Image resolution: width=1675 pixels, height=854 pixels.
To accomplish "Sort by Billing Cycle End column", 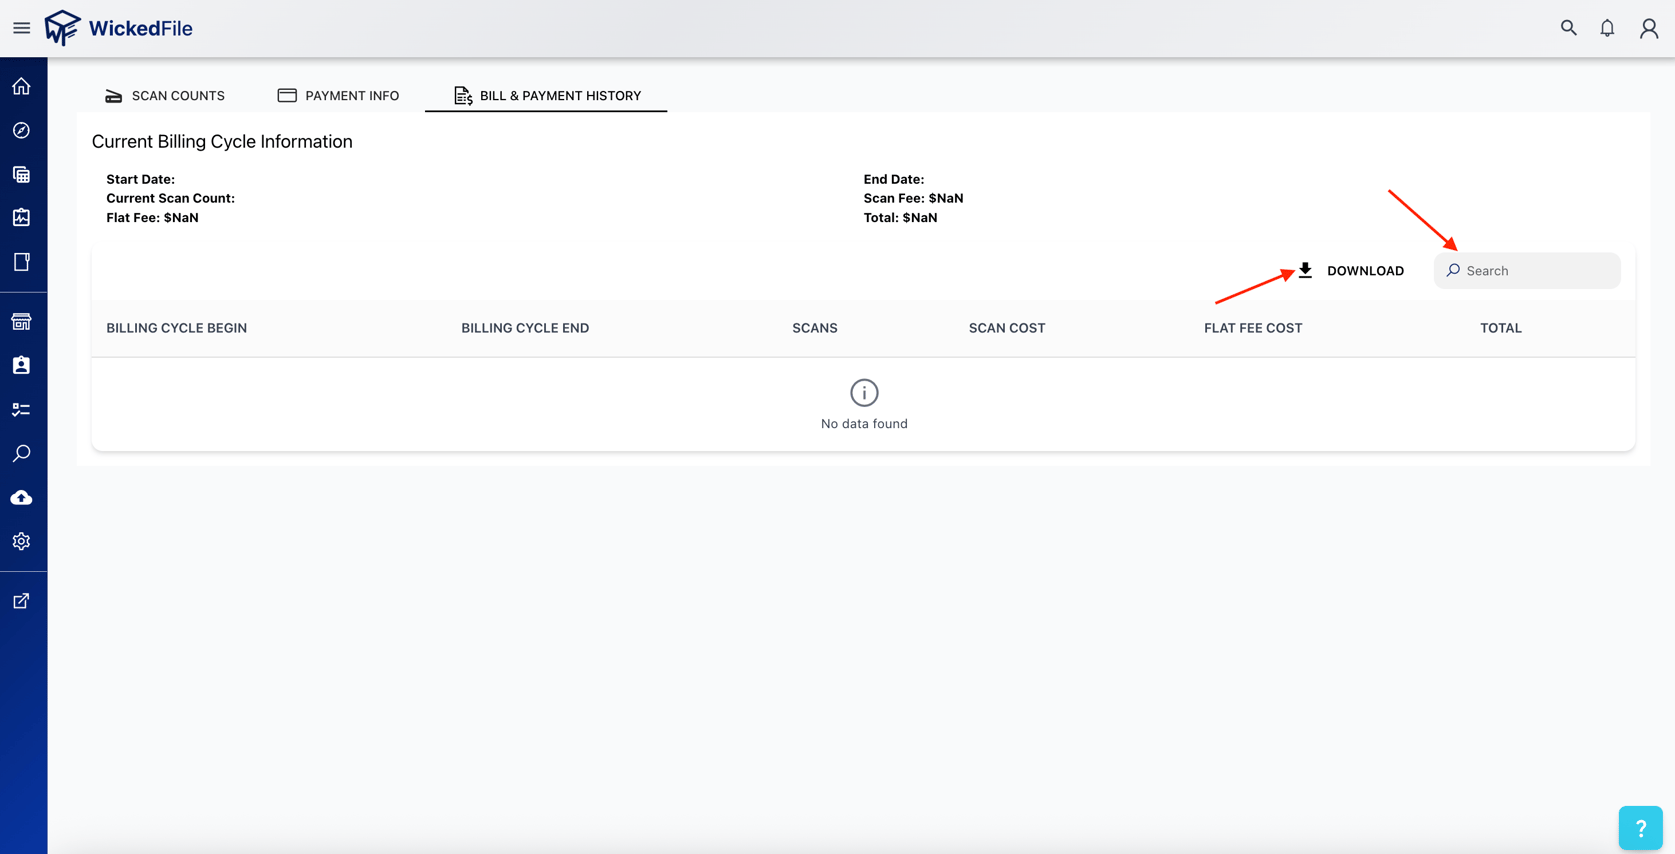I will point(525,328).
